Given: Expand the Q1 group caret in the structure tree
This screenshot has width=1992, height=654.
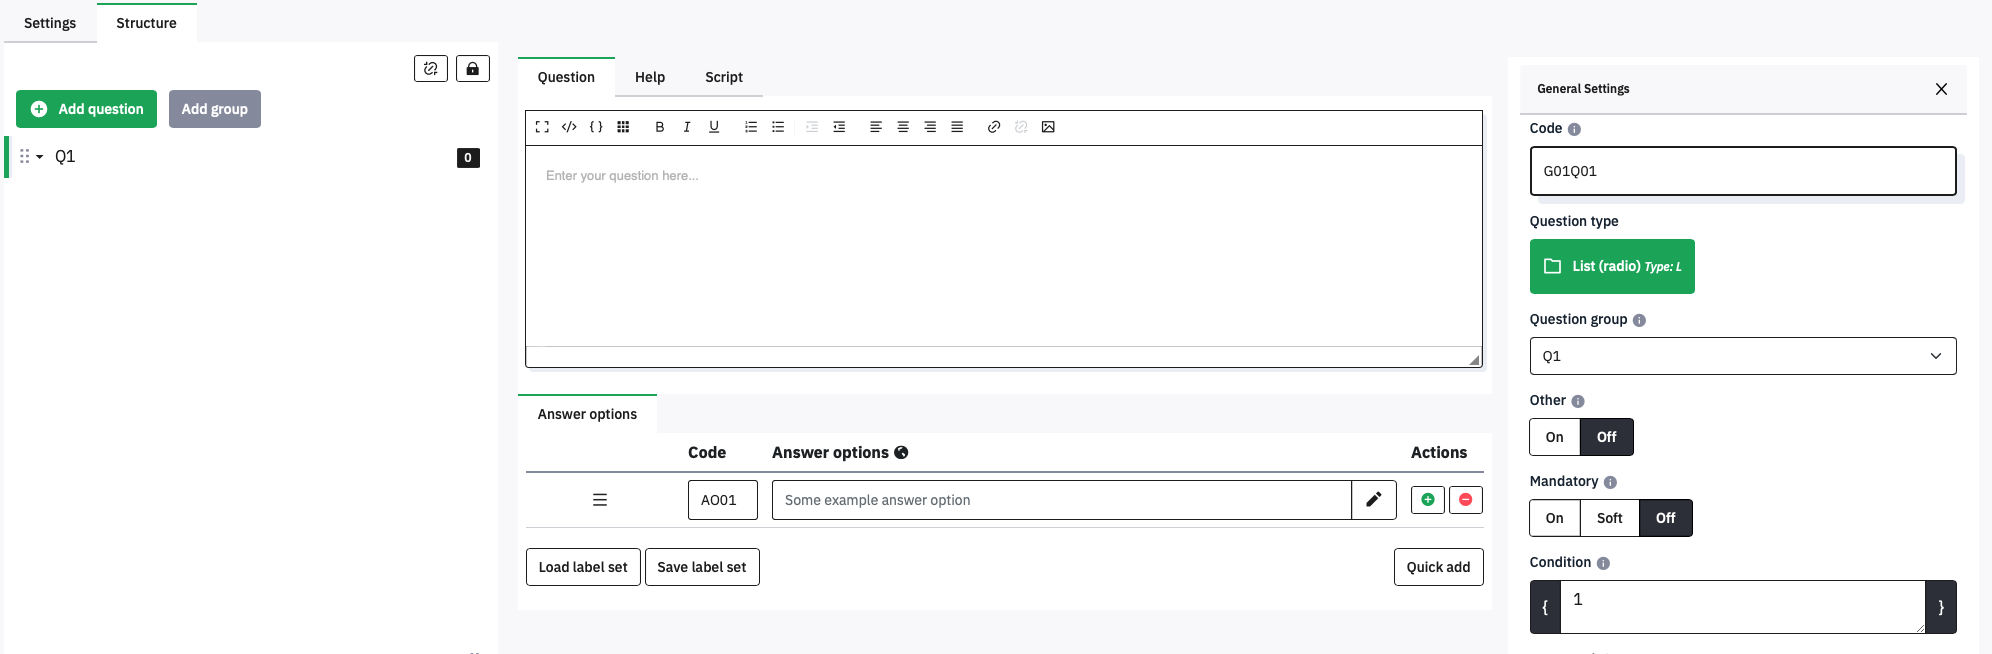Looking at the screenshot, I should (40, 157).
